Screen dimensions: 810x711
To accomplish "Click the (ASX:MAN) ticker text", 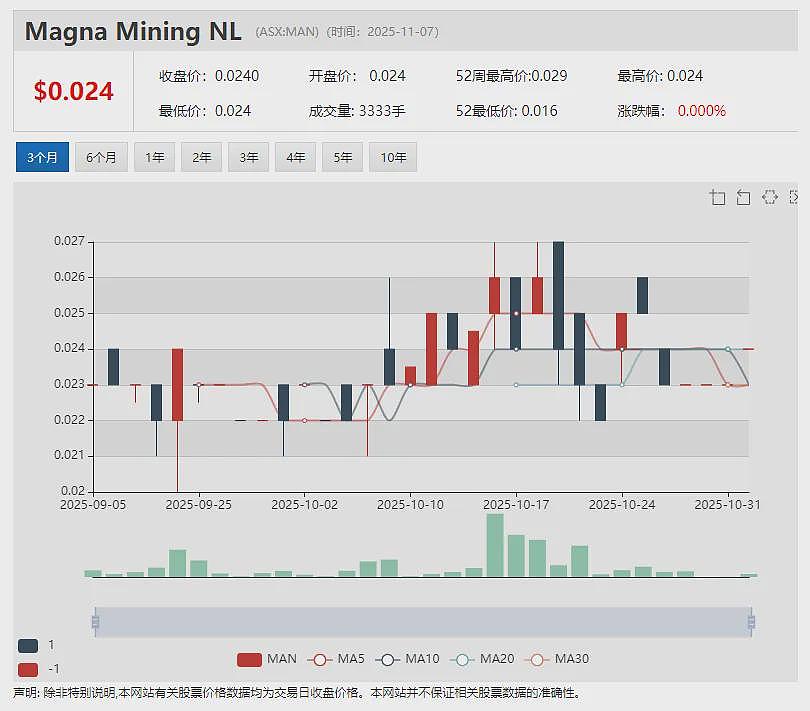I will click(287, 32).
